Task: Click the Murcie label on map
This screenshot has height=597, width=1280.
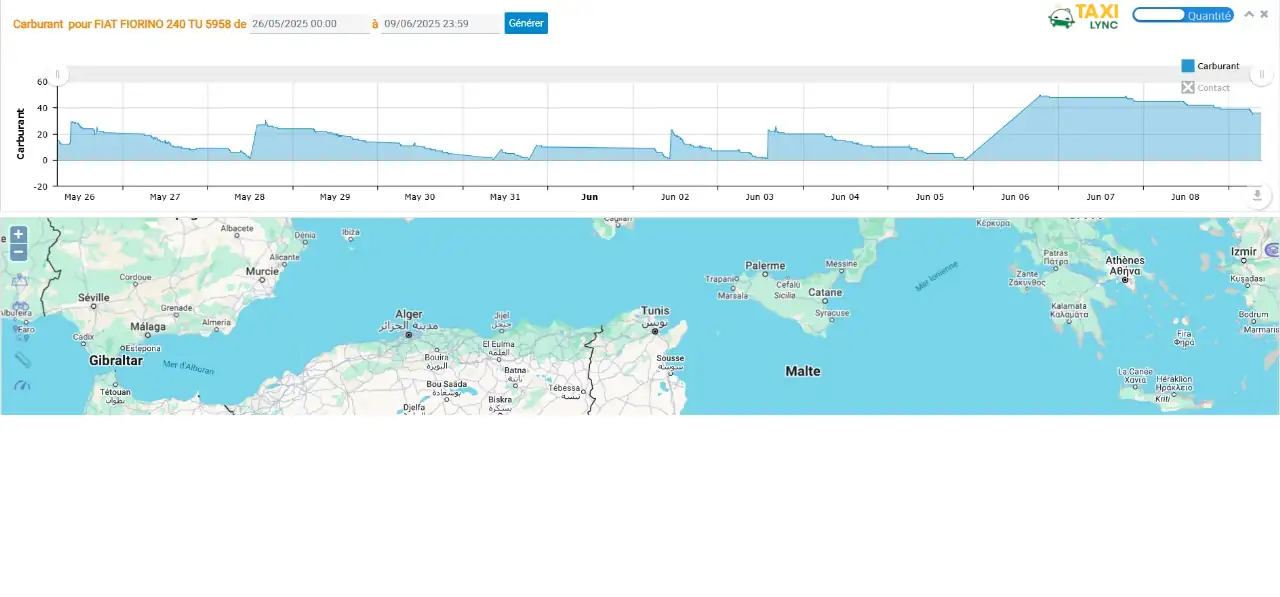Action: point(263,271)
